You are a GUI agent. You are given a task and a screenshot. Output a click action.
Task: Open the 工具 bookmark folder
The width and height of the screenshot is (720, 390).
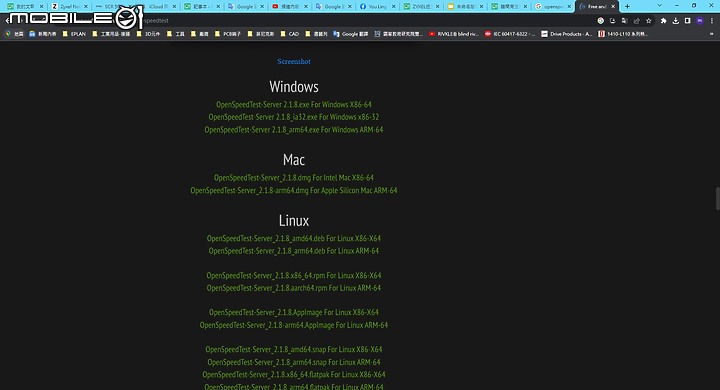(175, 34)
